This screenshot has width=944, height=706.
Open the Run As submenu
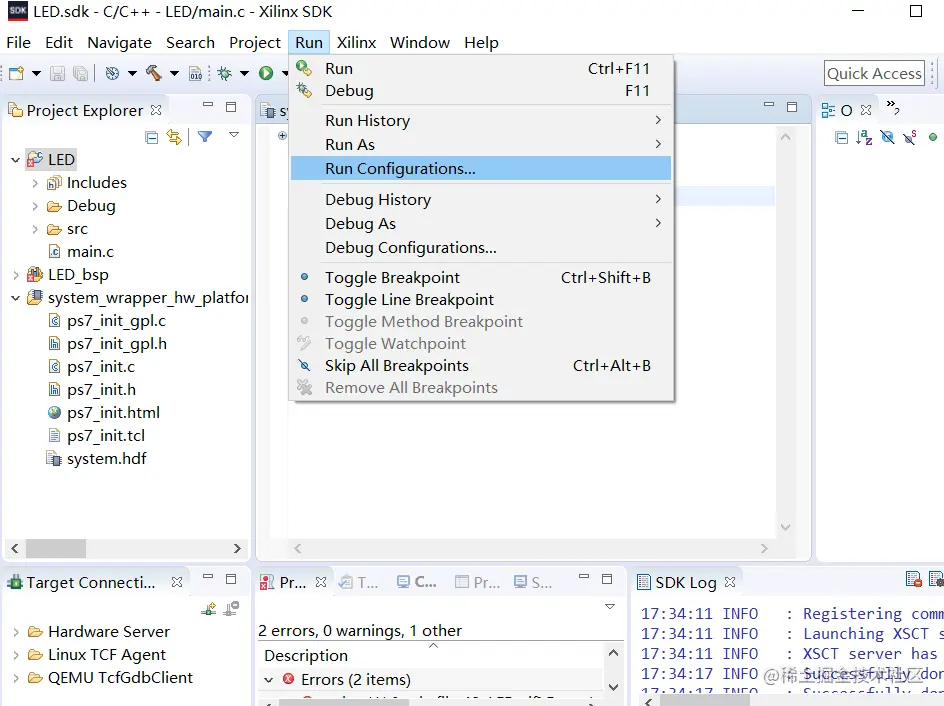tap(480, 144)
